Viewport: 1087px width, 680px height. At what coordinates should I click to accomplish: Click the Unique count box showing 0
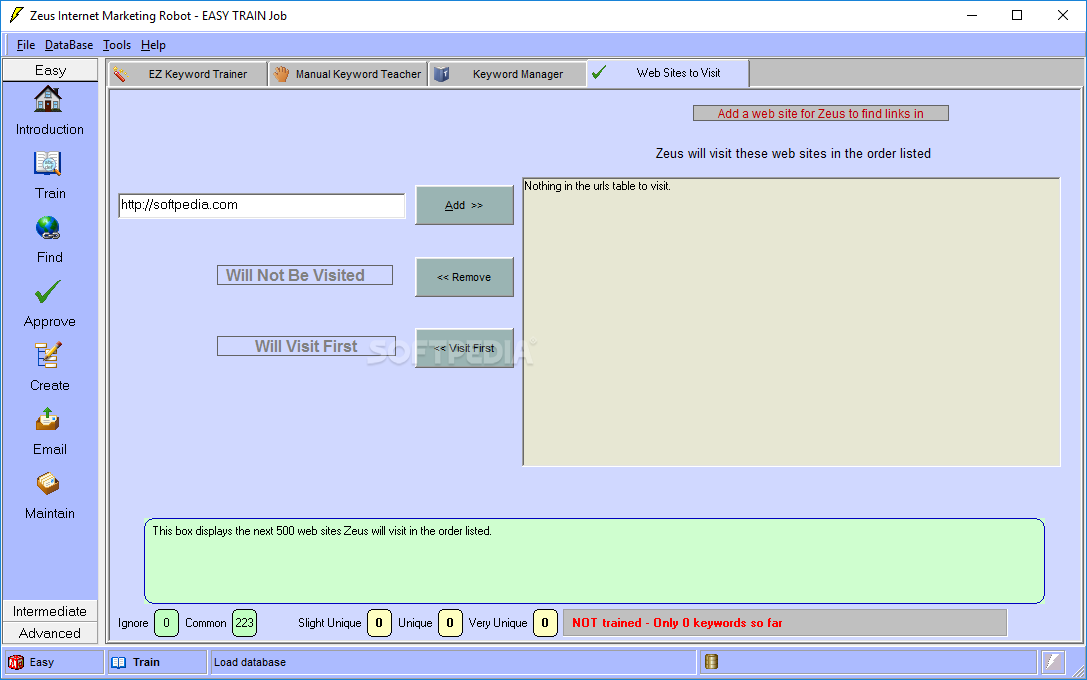450,622
